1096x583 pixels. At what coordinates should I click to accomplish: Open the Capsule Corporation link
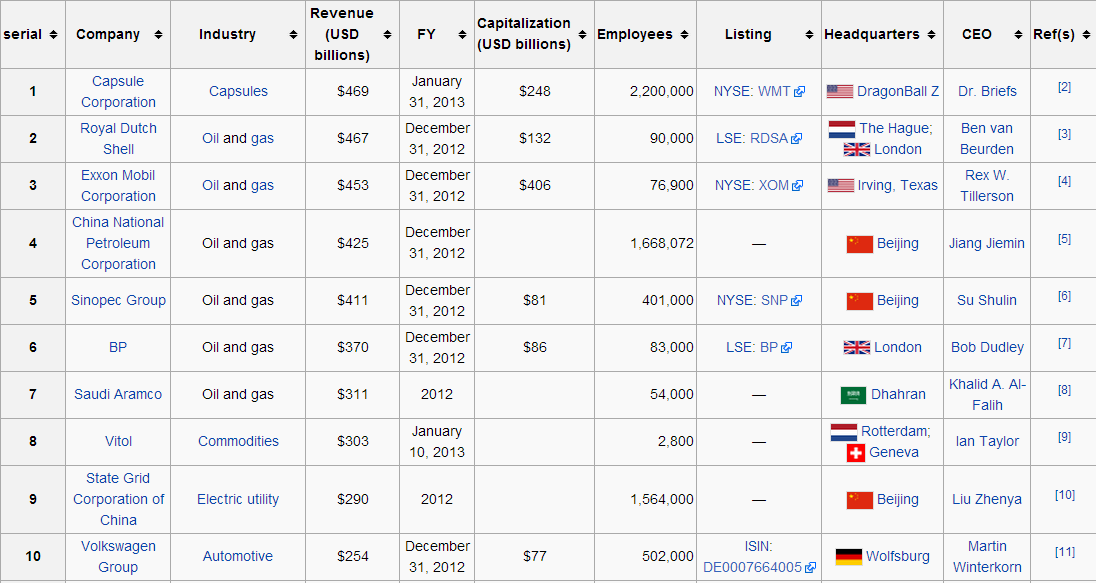pos(118,91)
